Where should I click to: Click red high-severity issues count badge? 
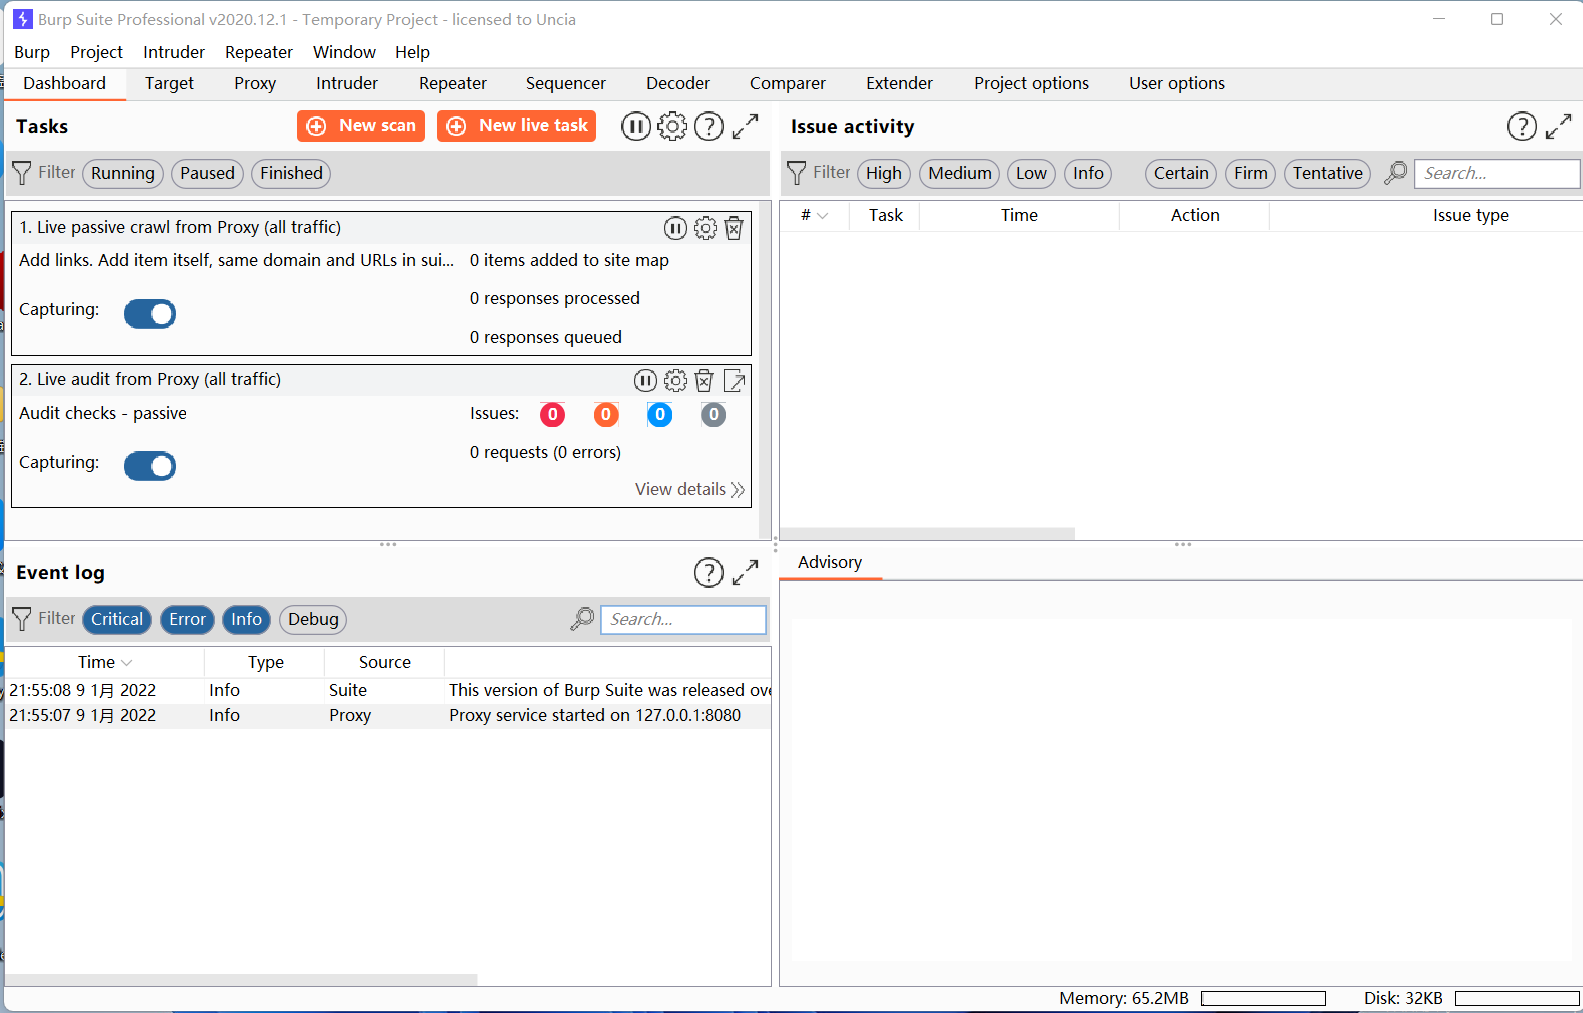[552, 414]
